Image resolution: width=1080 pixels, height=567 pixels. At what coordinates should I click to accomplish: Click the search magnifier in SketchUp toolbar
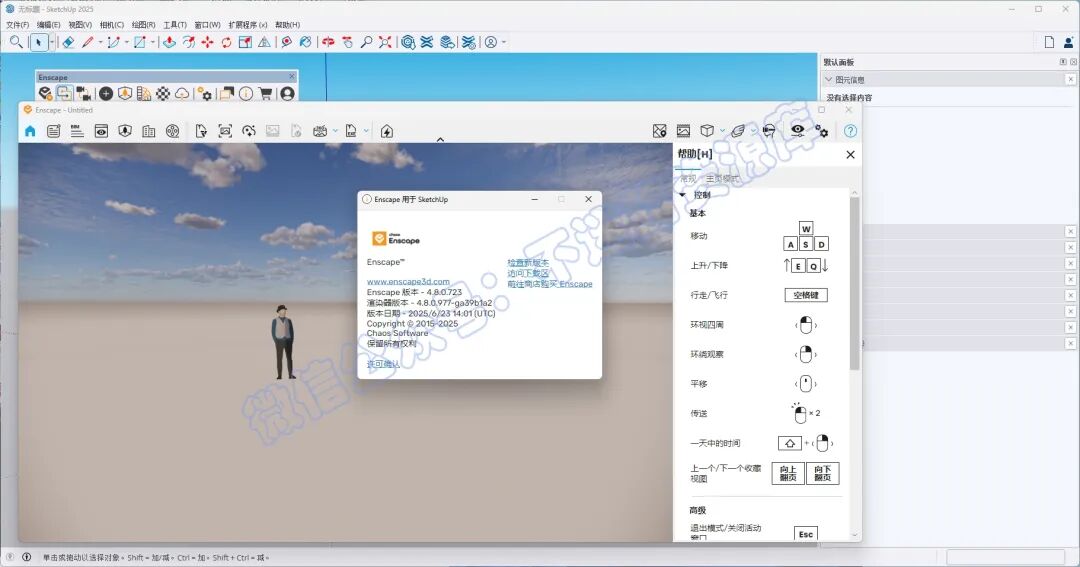tap(16, 42)
